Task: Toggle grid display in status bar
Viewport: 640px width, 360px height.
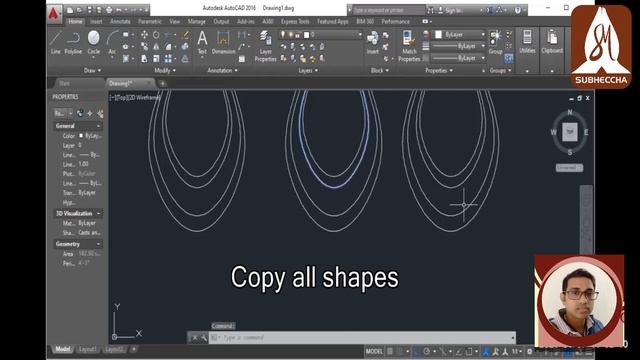Action: (390, 351)
